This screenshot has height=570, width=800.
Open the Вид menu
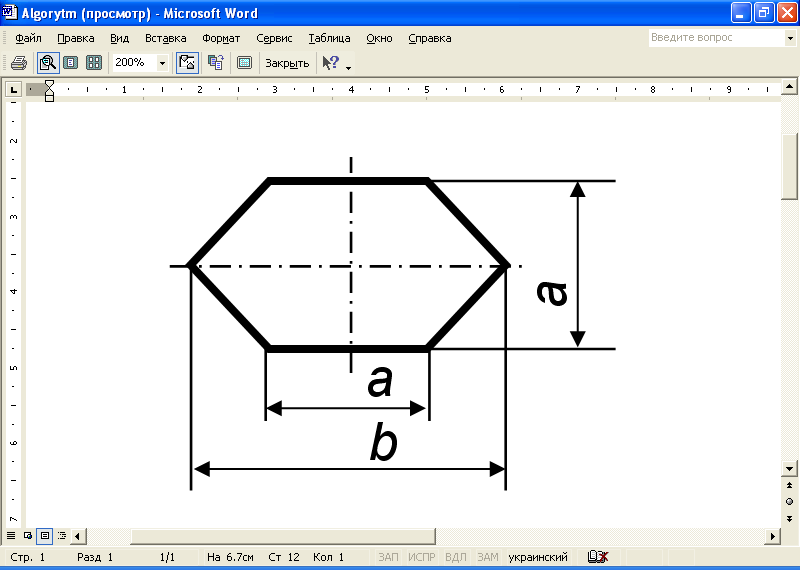coord(119,38)
